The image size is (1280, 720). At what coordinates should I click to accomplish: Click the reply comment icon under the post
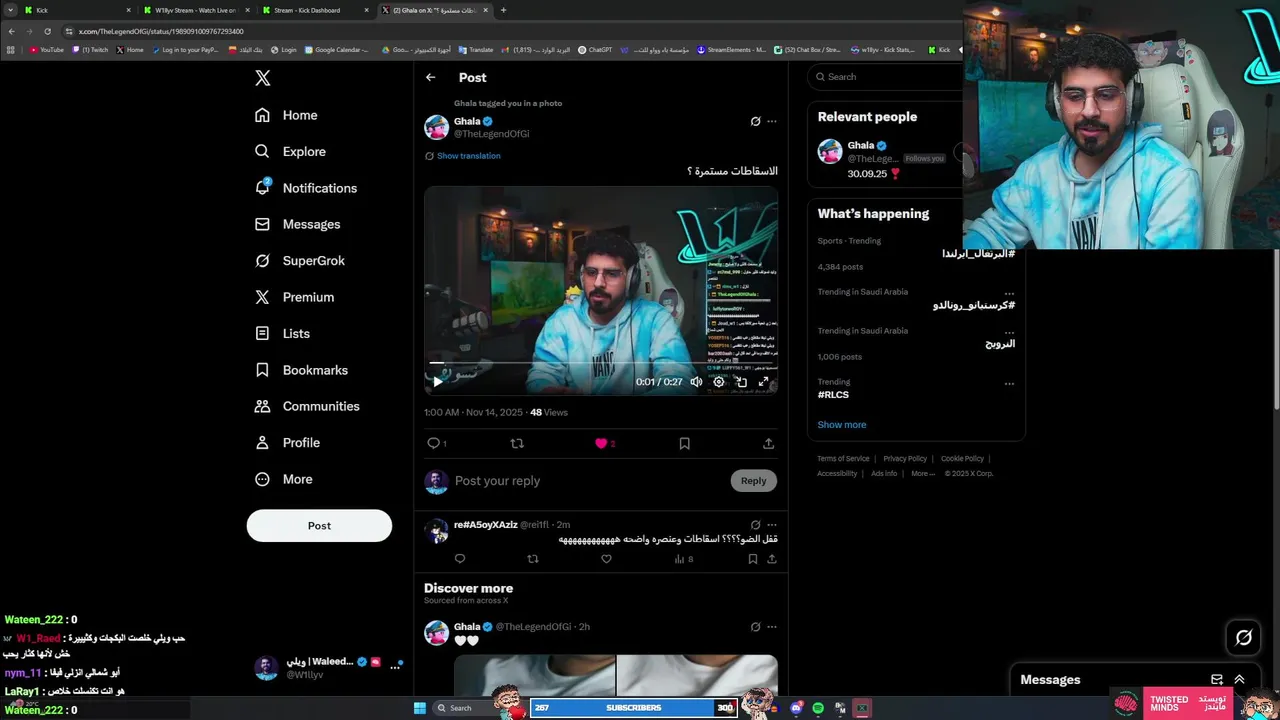tap(433, 443)
